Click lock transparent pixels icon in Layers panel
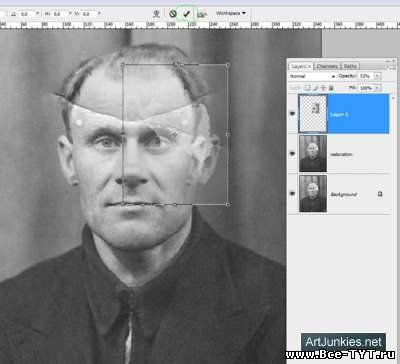 (x=308, y=88)
